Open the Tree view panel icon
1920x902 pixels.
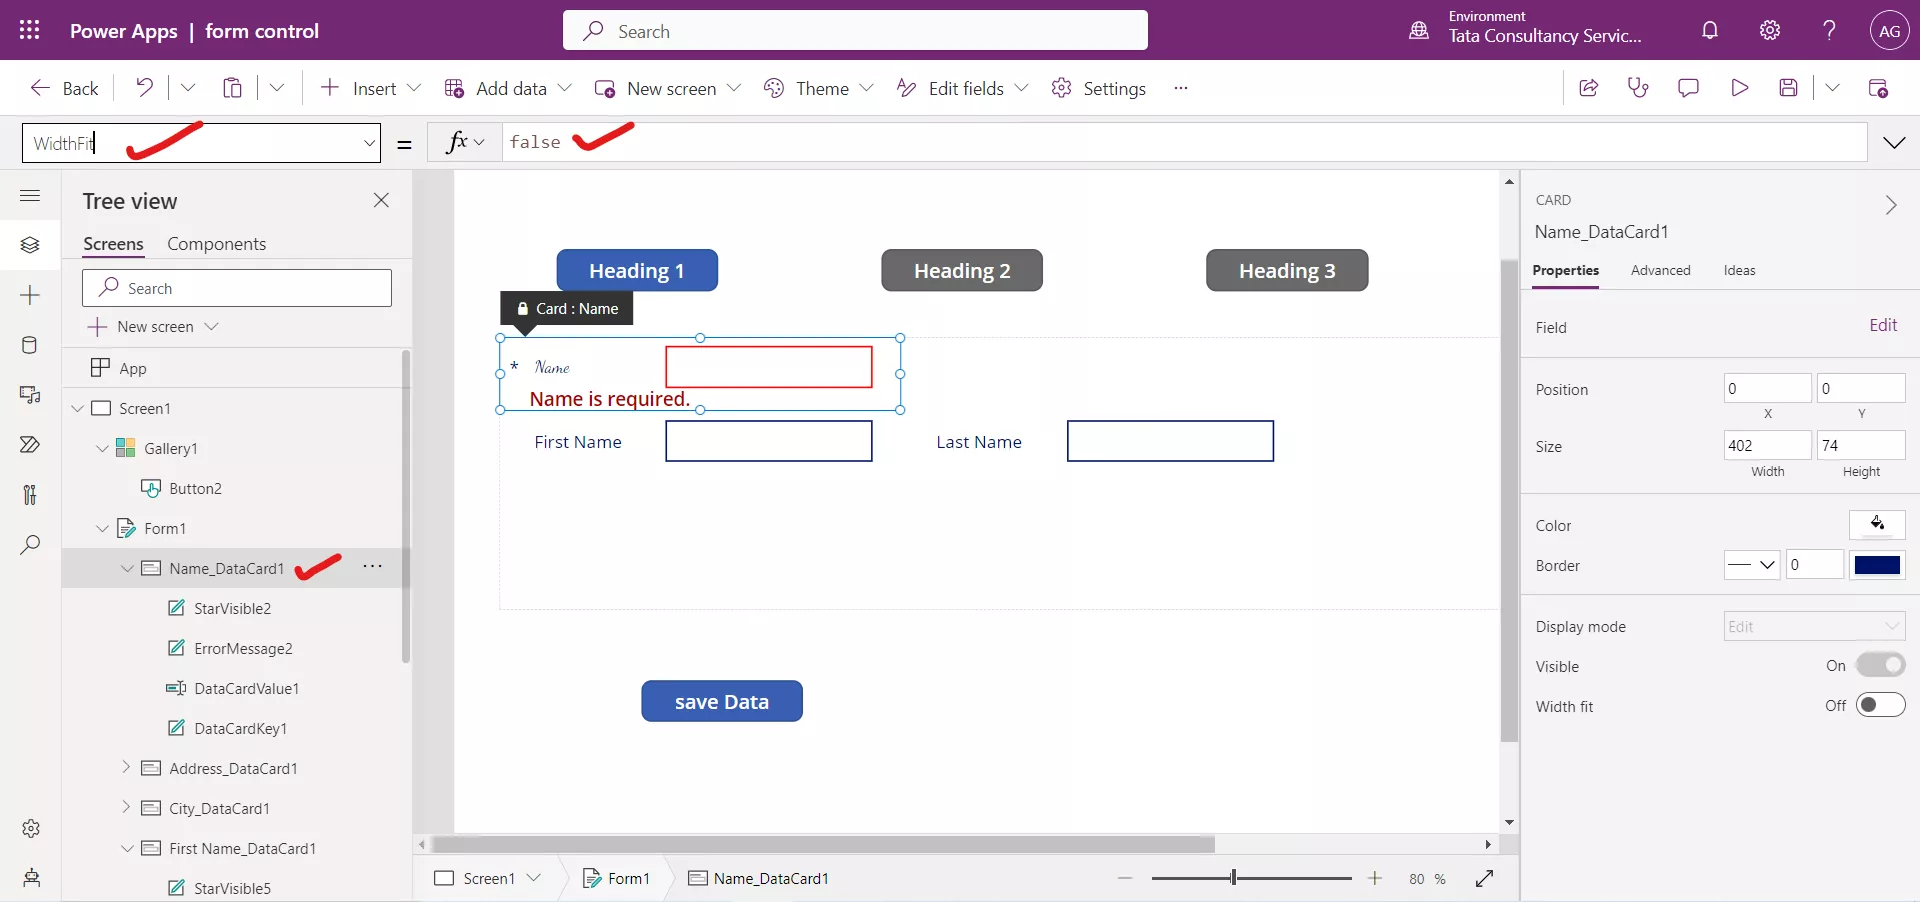point(30,245)
